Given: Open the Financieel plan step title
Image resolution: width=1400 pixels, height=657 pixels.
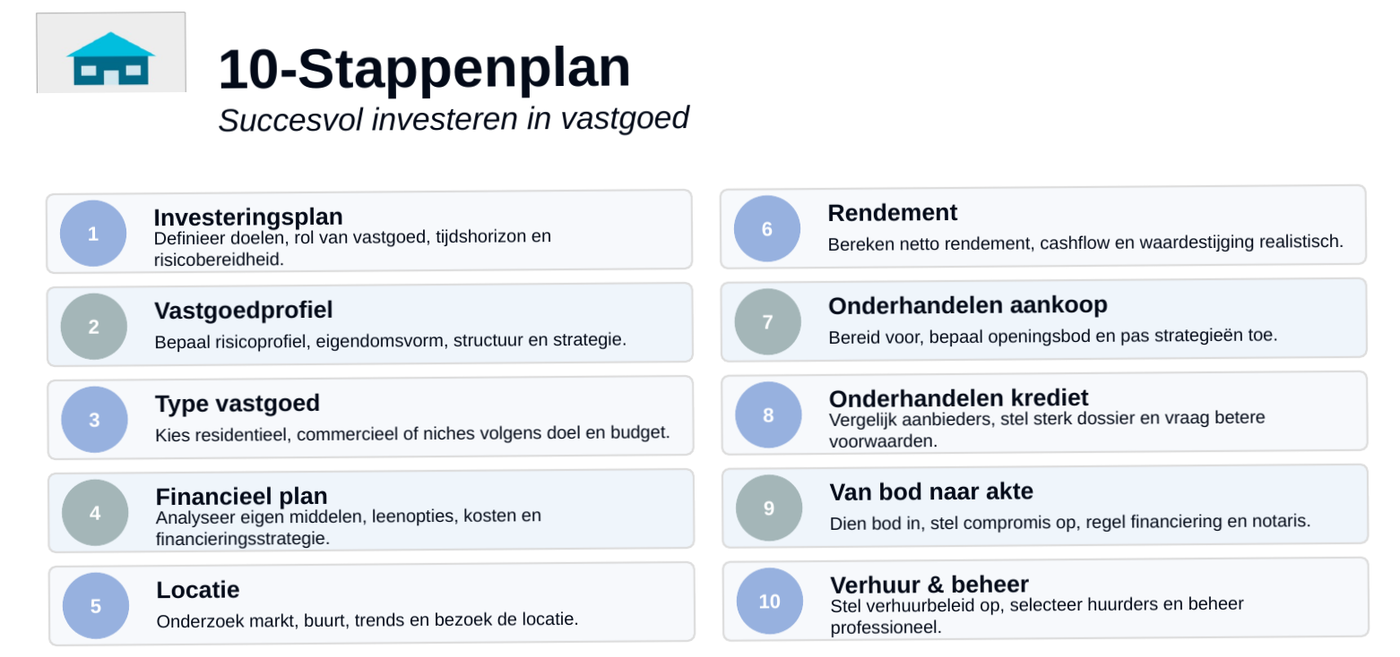Looking at the screenshot, I should coord(241,496).
